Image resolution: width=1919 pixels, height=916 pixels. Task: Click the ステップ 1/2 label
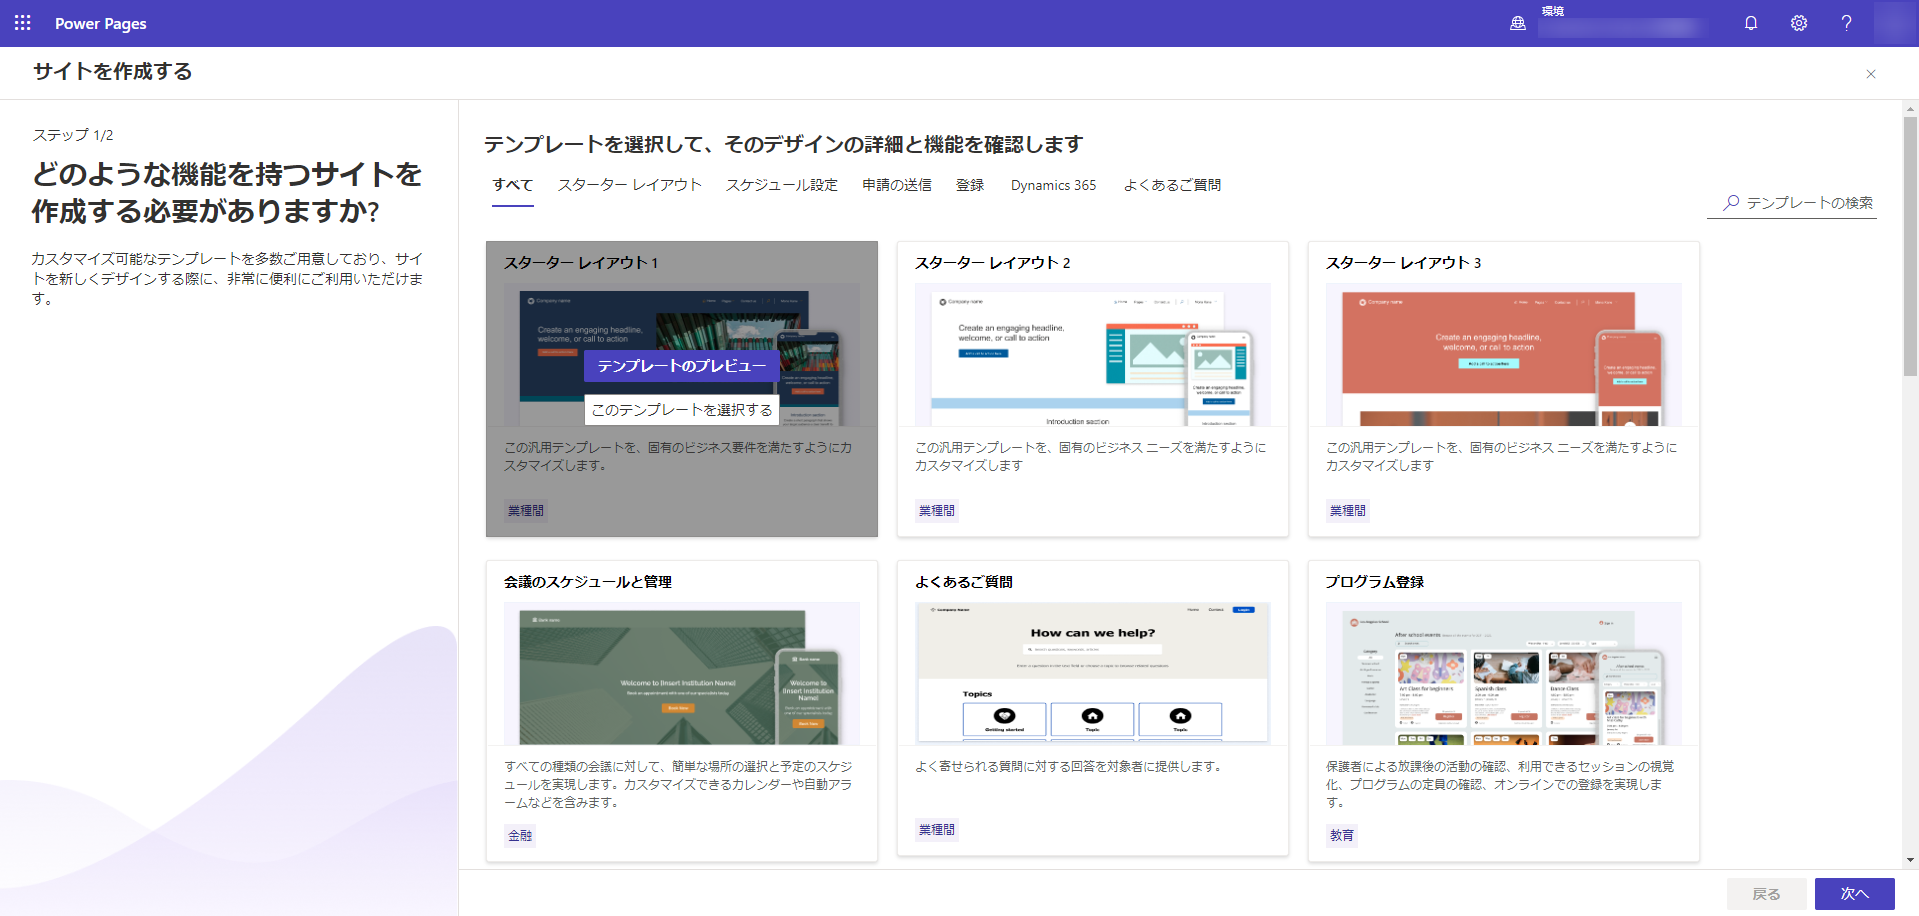click(x=73, y=135)
